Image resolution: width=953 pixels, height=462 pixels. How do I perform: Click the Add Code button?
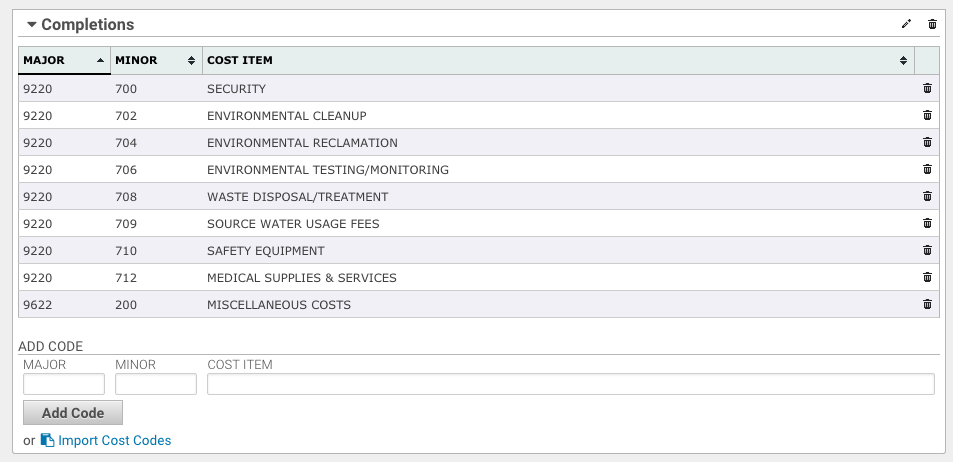(x=73, y=413)
